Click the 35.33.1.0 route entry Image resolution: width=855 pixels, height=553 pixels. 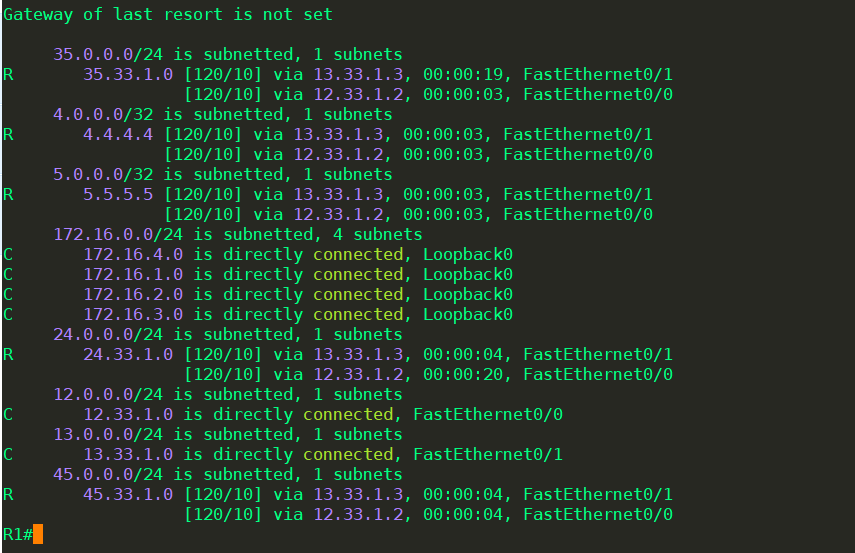pos(128,74)
